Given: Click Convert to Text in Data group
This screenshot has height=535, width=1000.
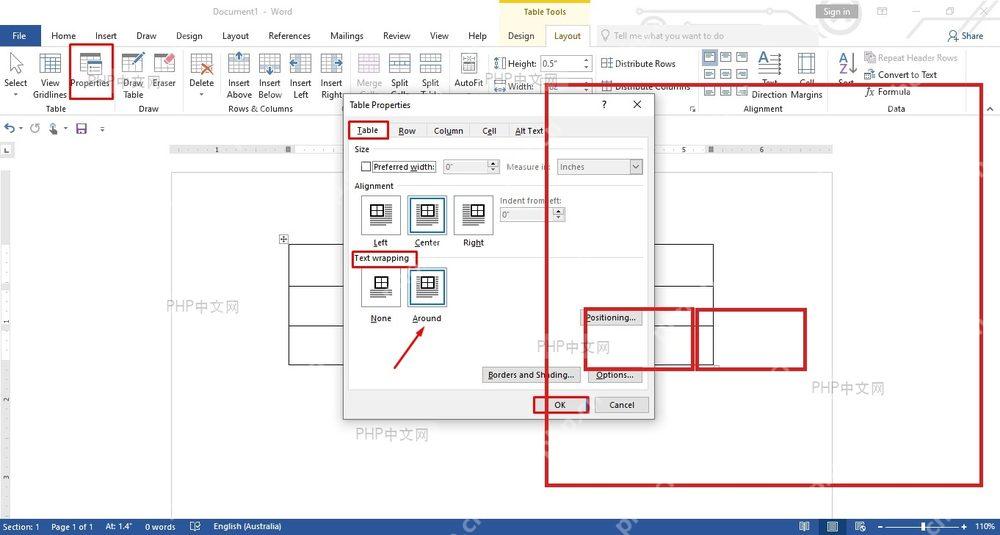Looking at the screenshot, I should point(901,75).
